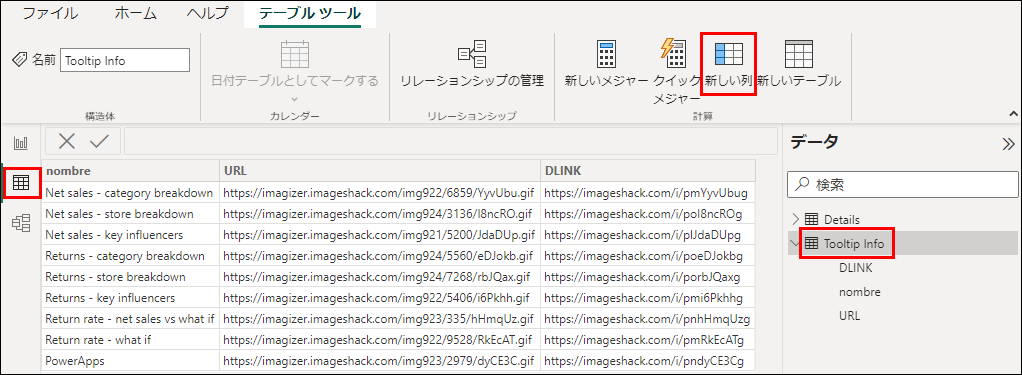
Task: Click the table name field Tooltip Info
Action: click(x=124, y=60)
